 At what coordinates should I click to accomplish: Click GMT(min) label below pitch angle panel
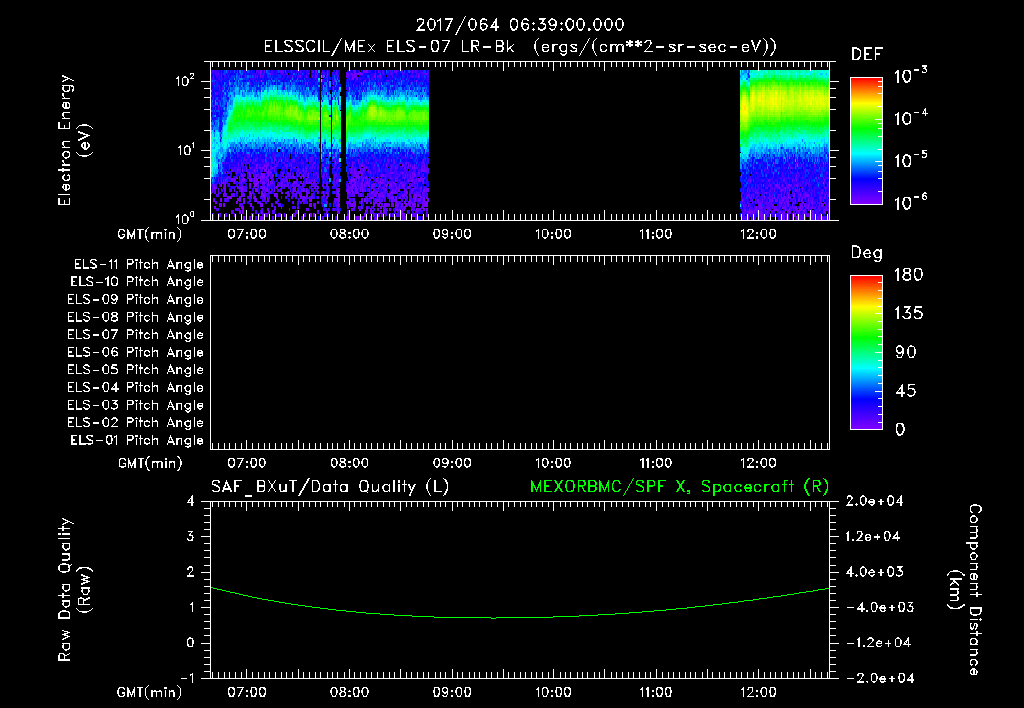pyautogui.click(x=150, y=464)
